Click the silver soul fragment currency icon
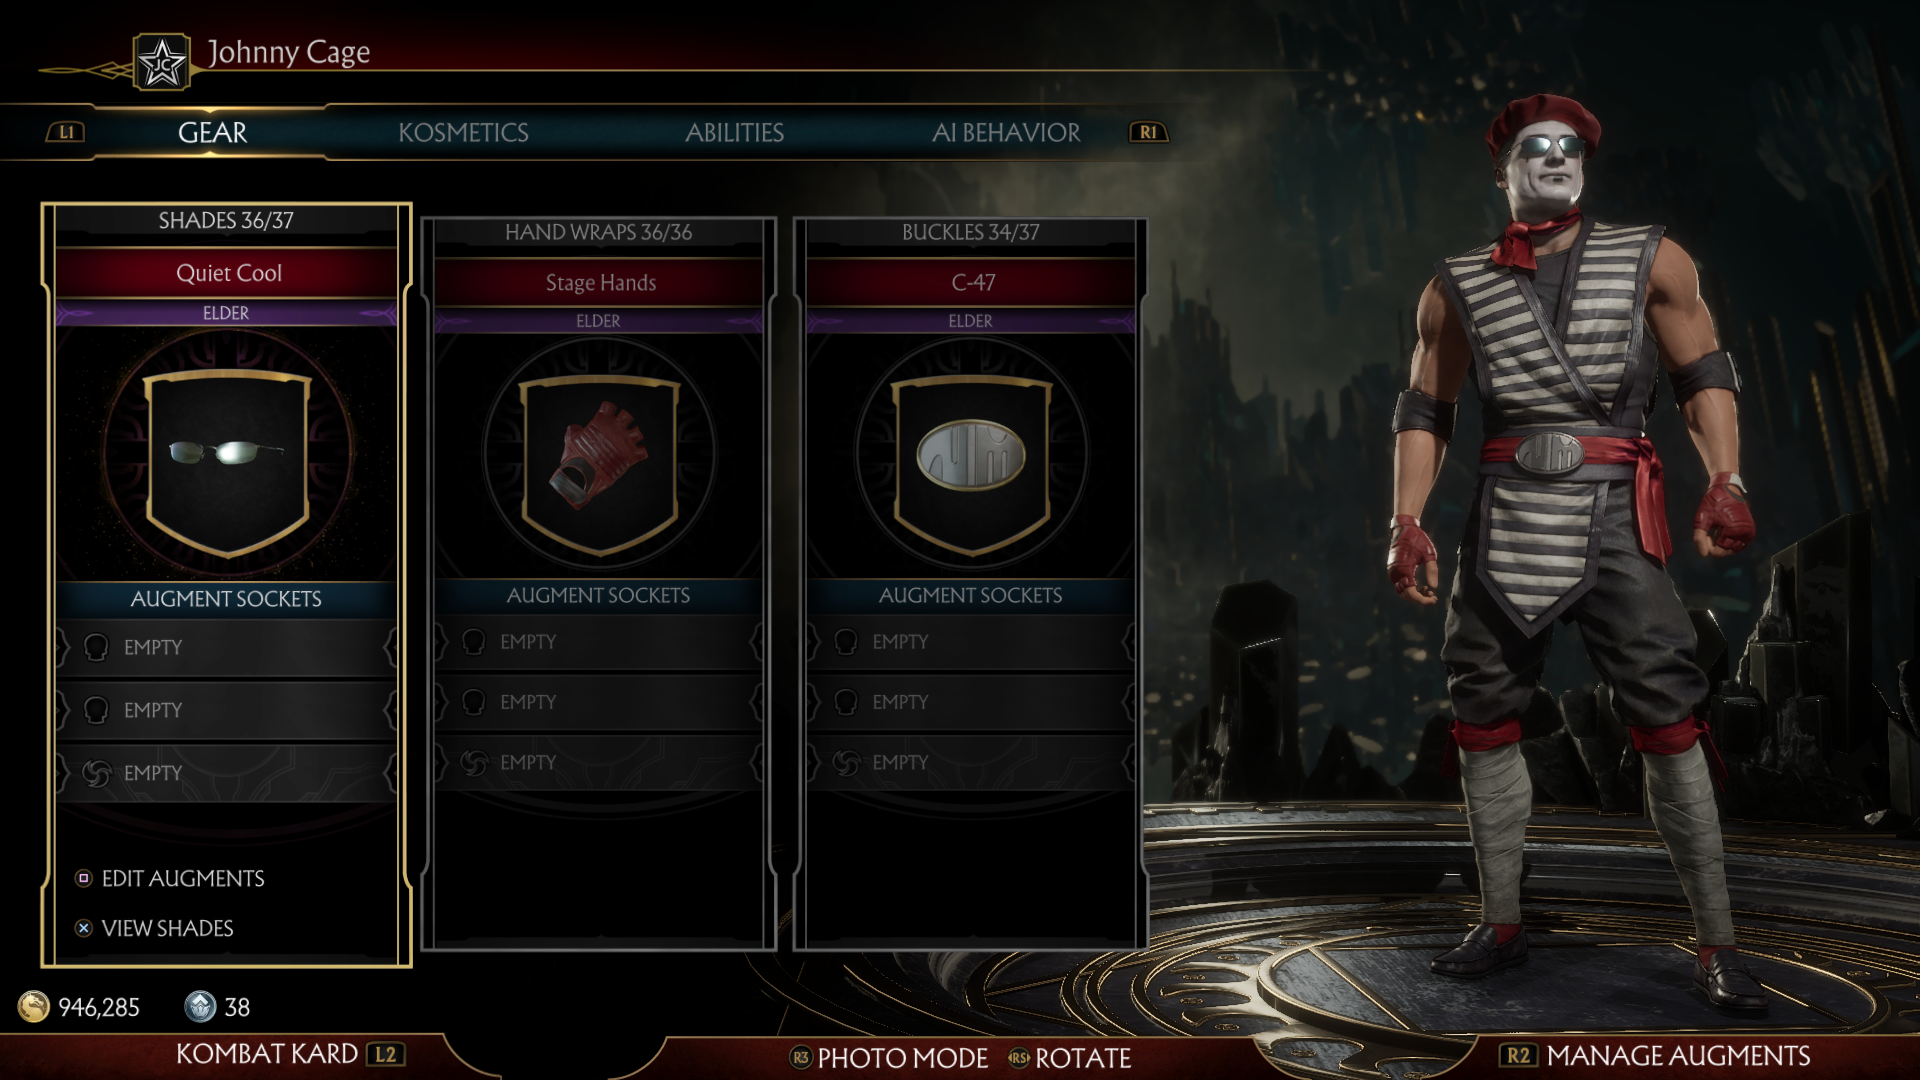Screen dimensions: 1920x1080 (200, 1006)
